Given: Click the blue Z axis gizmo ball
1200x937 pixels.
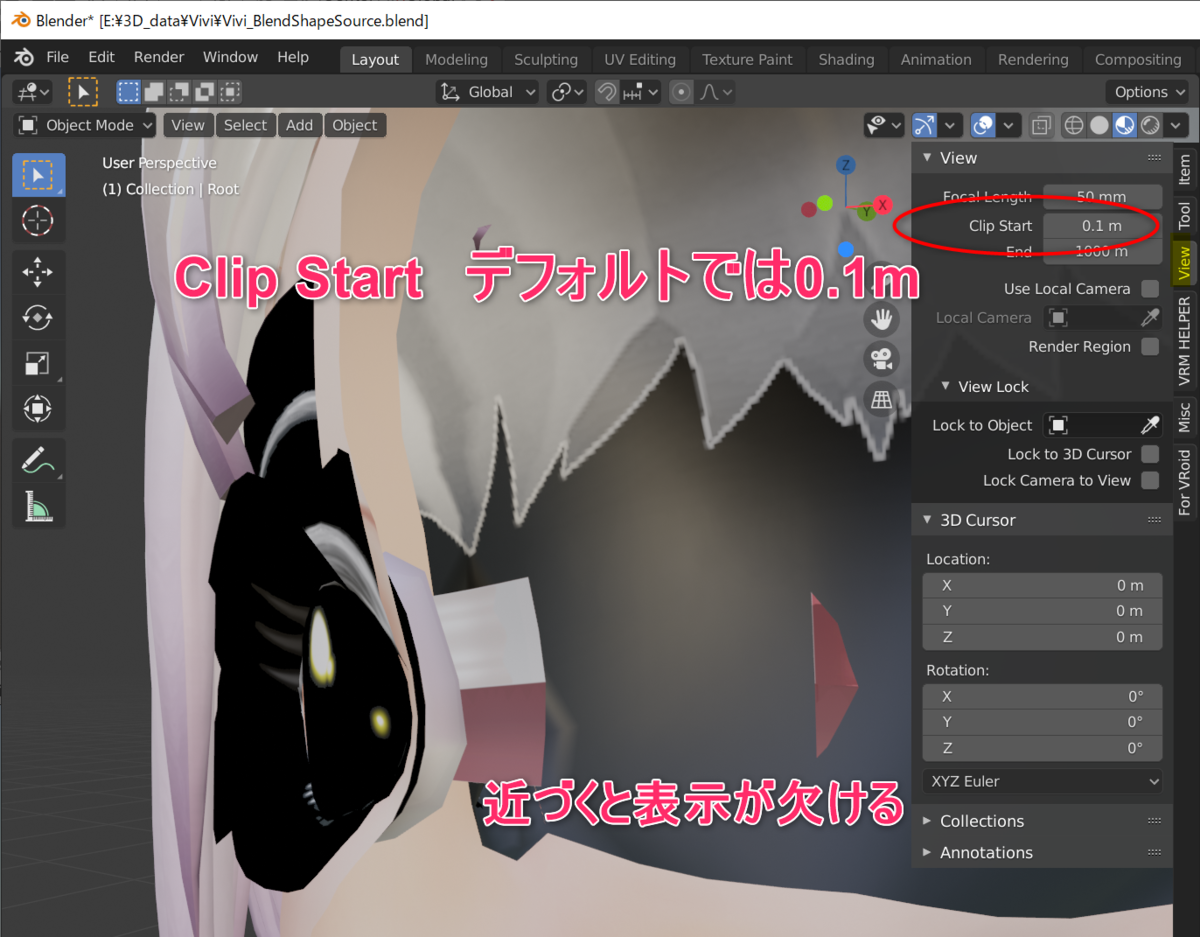Looking at the screenshot, I should [846, 165].
